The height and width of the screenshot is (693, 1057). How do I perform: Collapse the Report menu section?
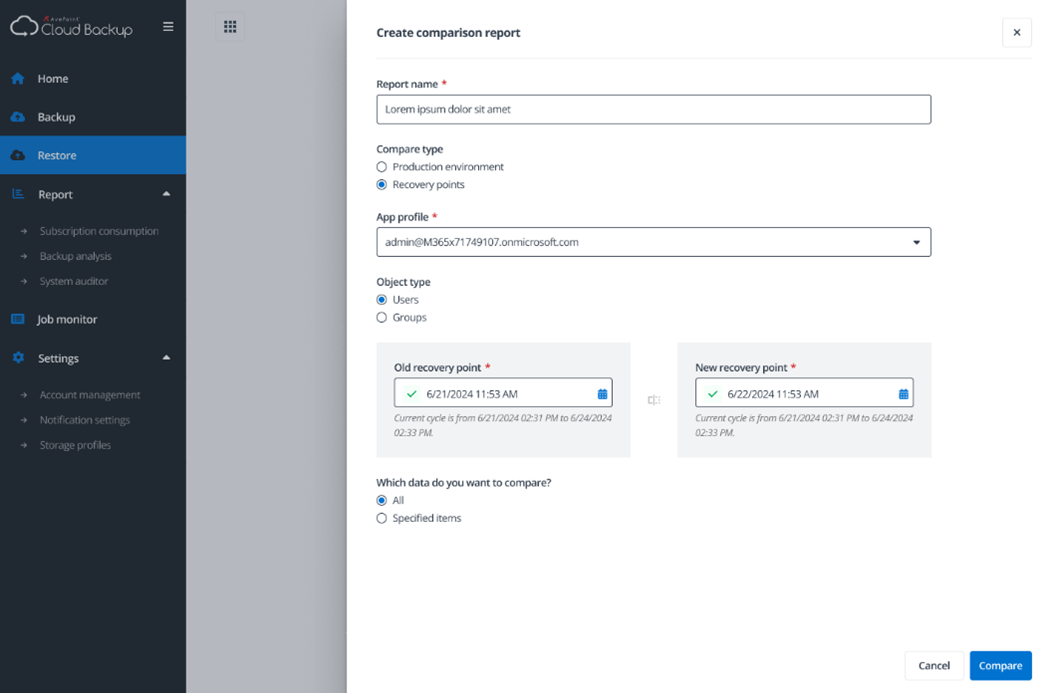[x=167, y=194]
